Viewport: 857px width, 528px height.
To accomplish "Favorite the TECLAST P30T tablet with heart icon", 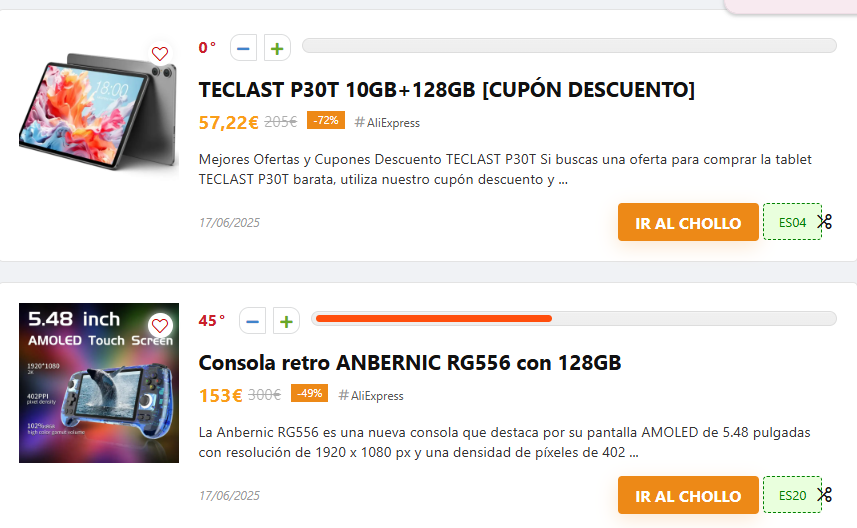I will tap(160, 54).
